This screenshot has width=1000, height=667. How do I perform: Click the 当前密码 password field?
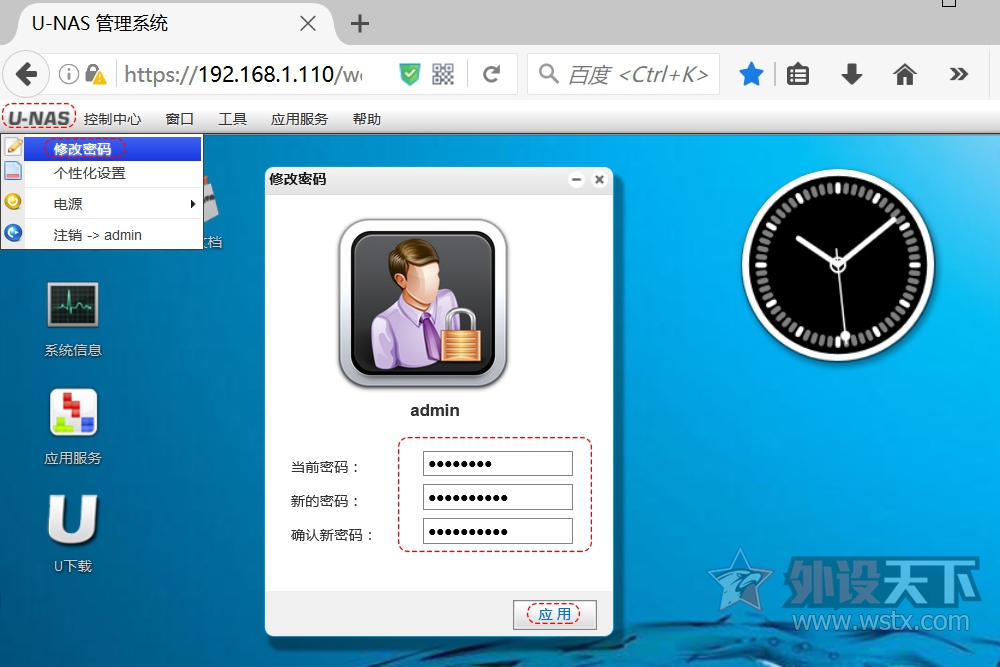click(497, 464)
